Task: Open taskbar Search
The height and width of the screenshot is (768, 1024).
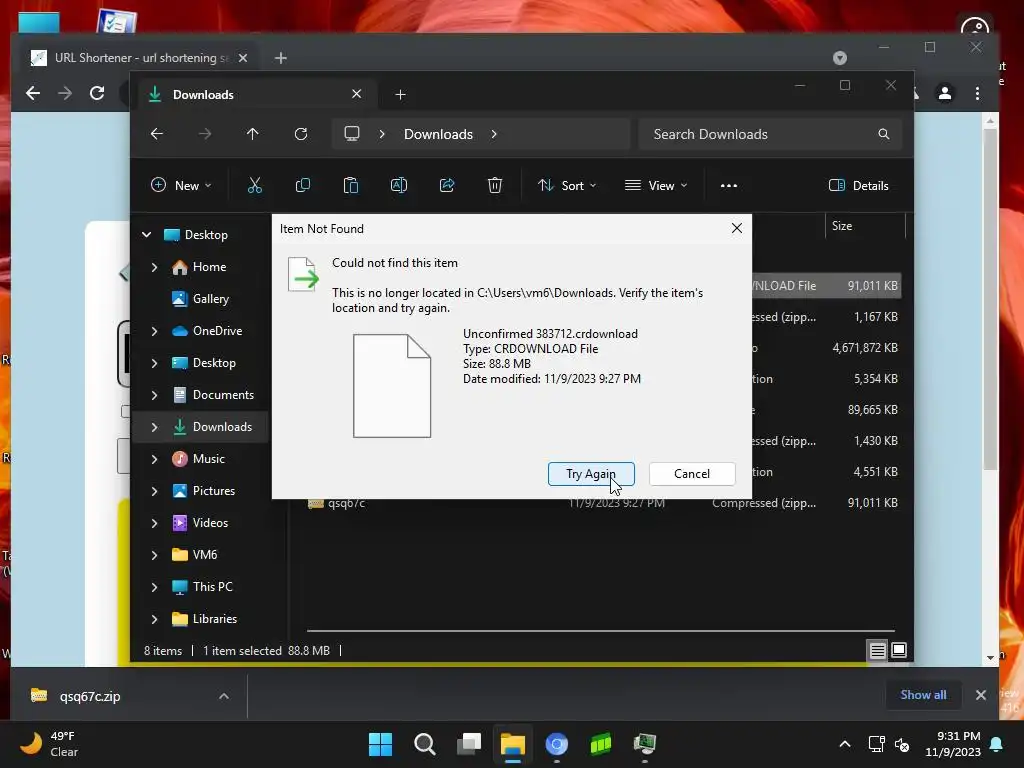Action: pos(424,744)
